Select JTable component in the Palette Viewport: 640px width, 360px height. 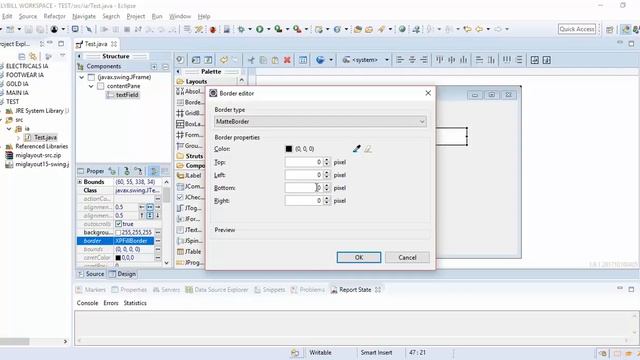coord(190,251)
